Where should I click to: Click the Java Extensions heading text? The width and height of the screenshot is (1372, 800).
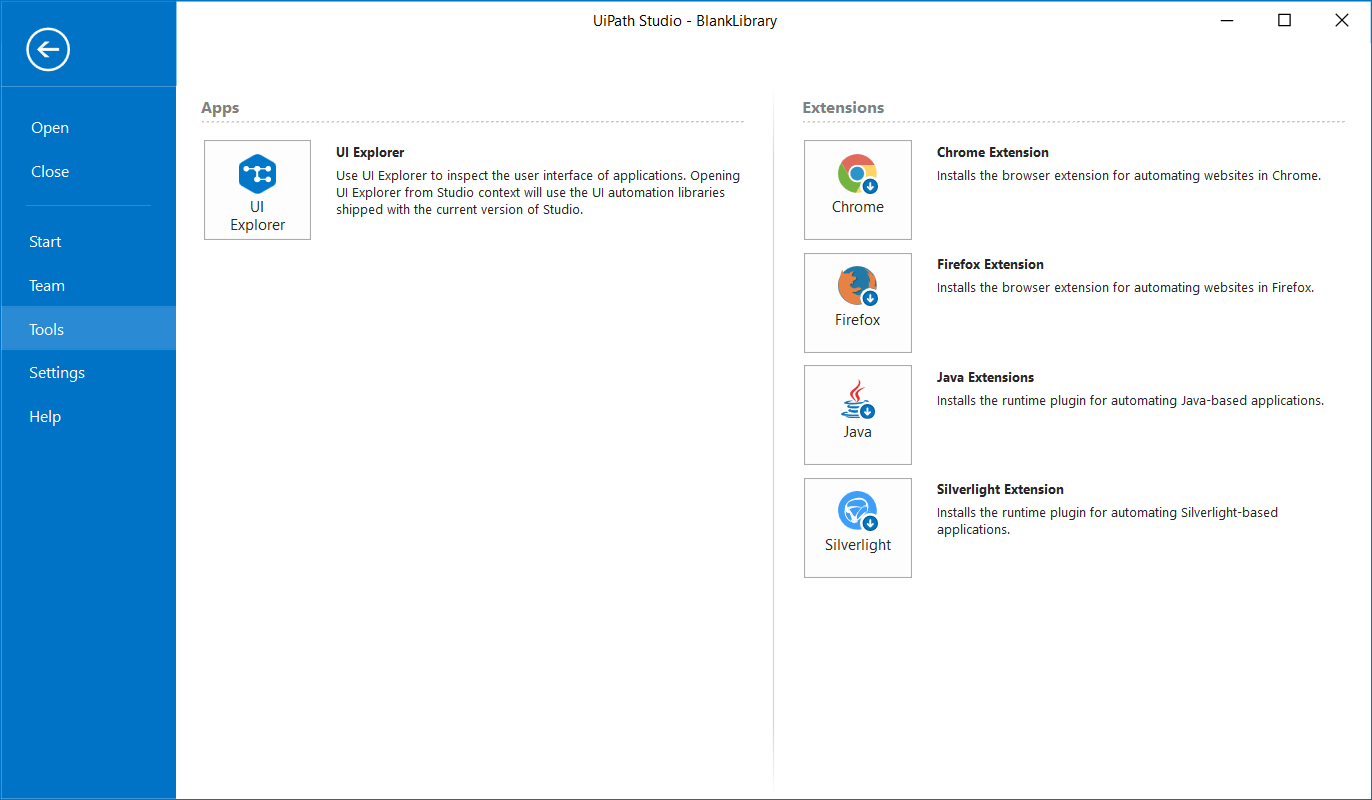pos(985,378)
